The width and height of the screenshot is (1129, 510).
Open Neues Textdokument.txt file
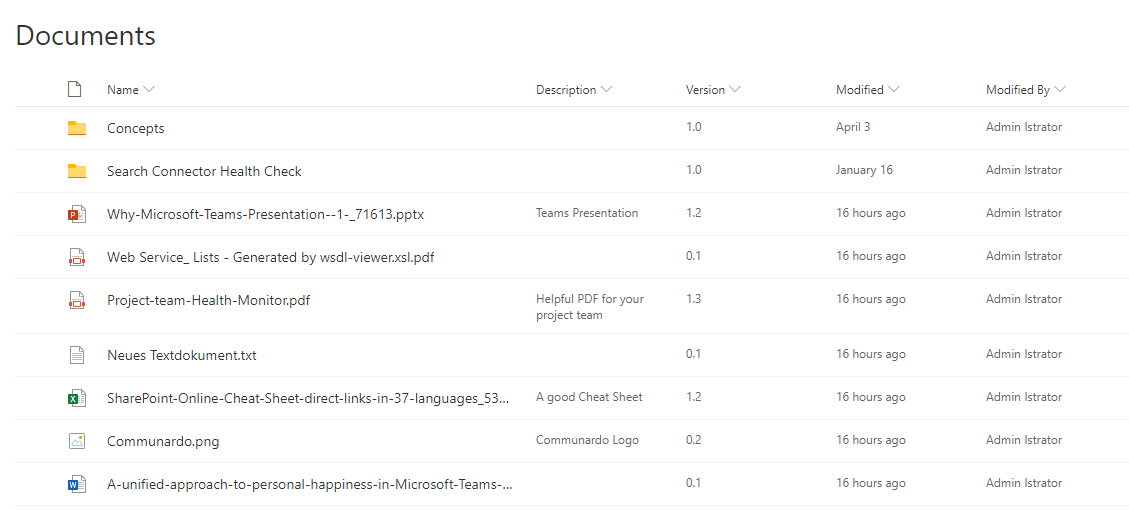click(182, 355)
